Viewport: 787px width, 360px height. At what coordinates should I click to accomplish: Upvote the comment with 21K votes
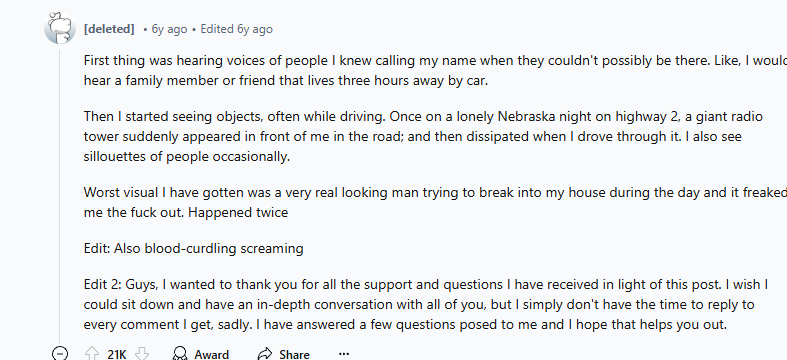[x=91, y=354]
